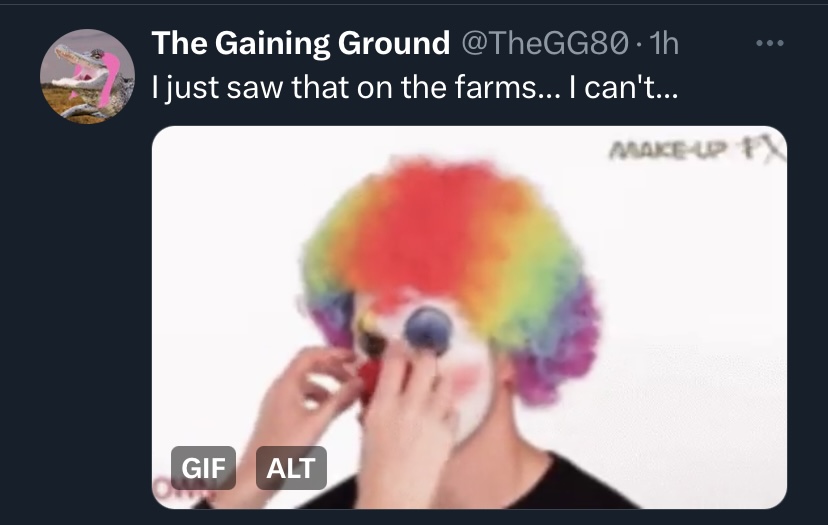Click the GIF badge on the media
This screenshot has width=828, height=525.
coord(203,467)
